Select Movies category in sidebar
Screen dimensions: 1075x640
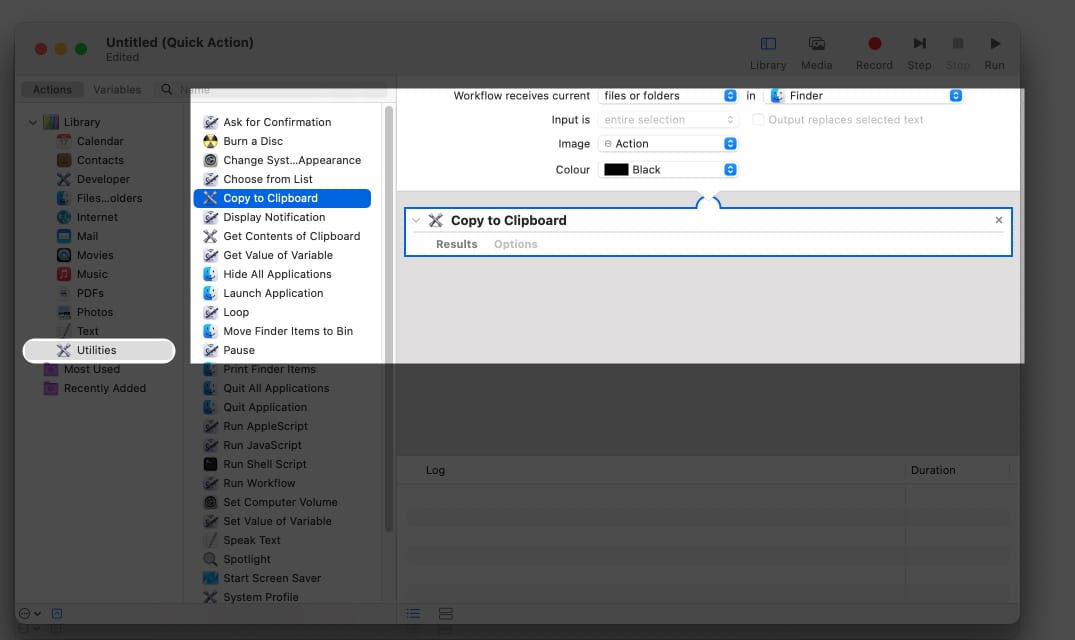click(x=95, y=256)
